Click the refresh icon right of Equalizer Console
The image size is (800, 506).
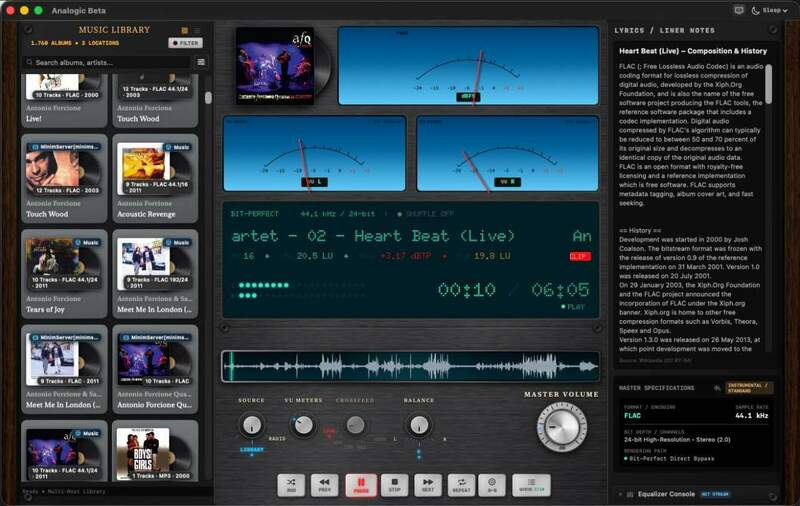(773, 495)
